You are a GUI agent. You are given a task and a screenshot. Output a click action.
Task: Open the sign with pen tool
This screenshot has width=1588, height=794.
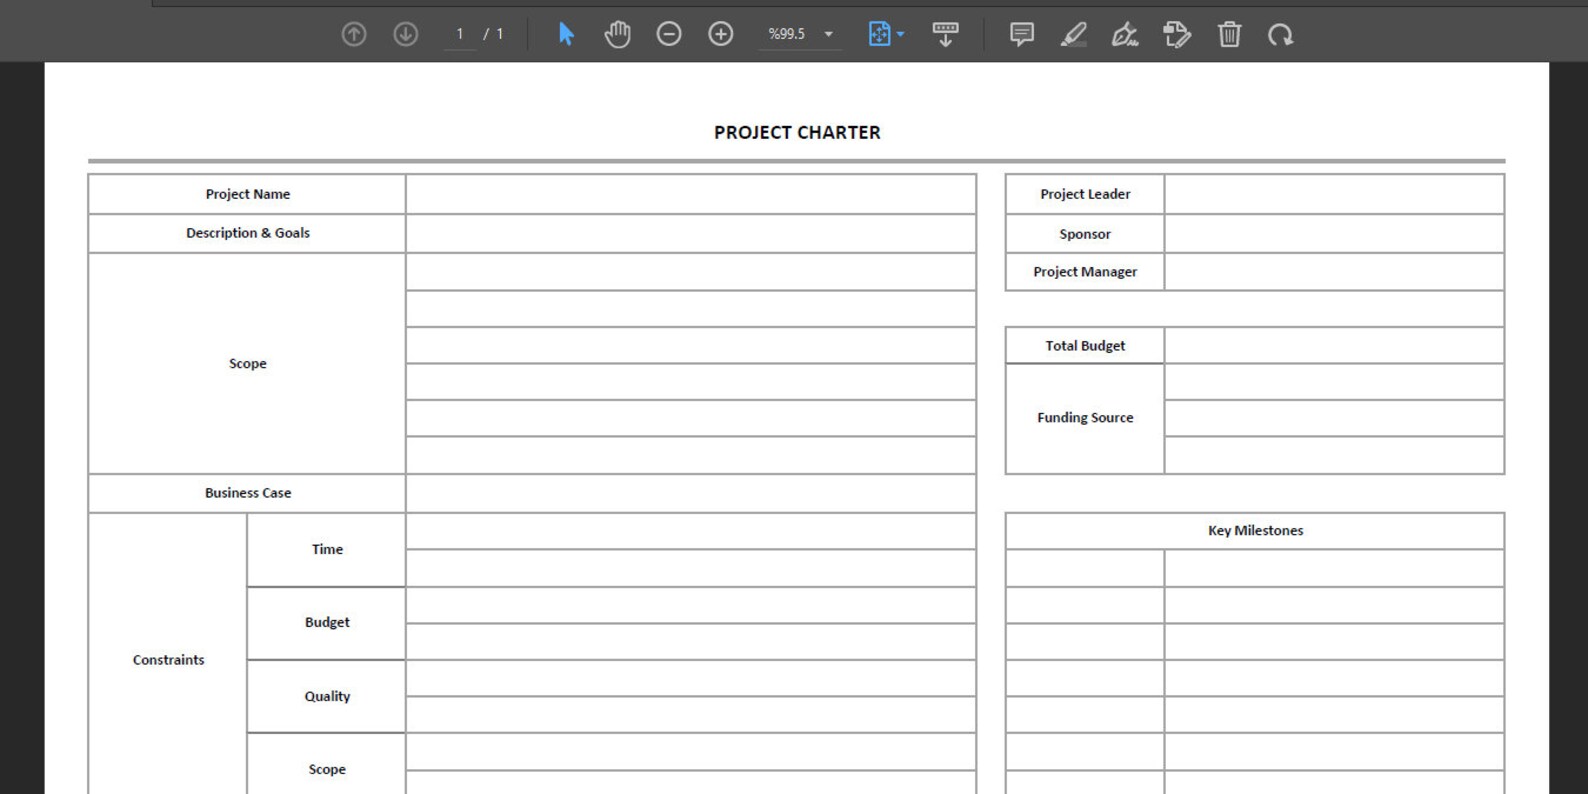(1125, 34)
